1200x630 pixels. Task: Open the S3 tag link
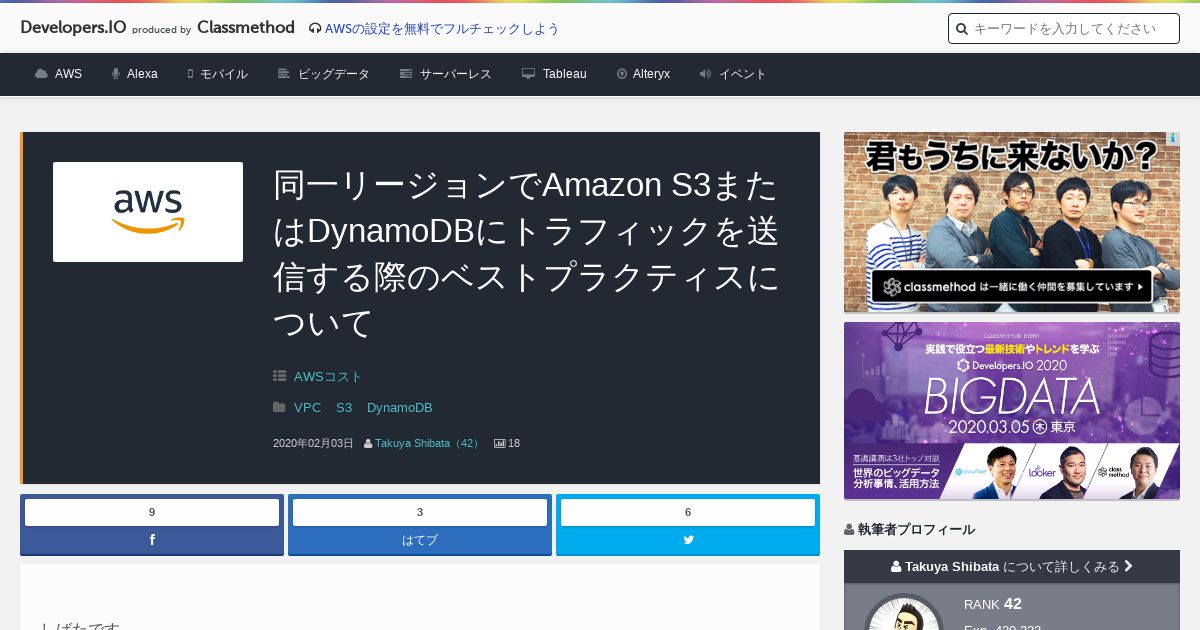pos(344,408)
